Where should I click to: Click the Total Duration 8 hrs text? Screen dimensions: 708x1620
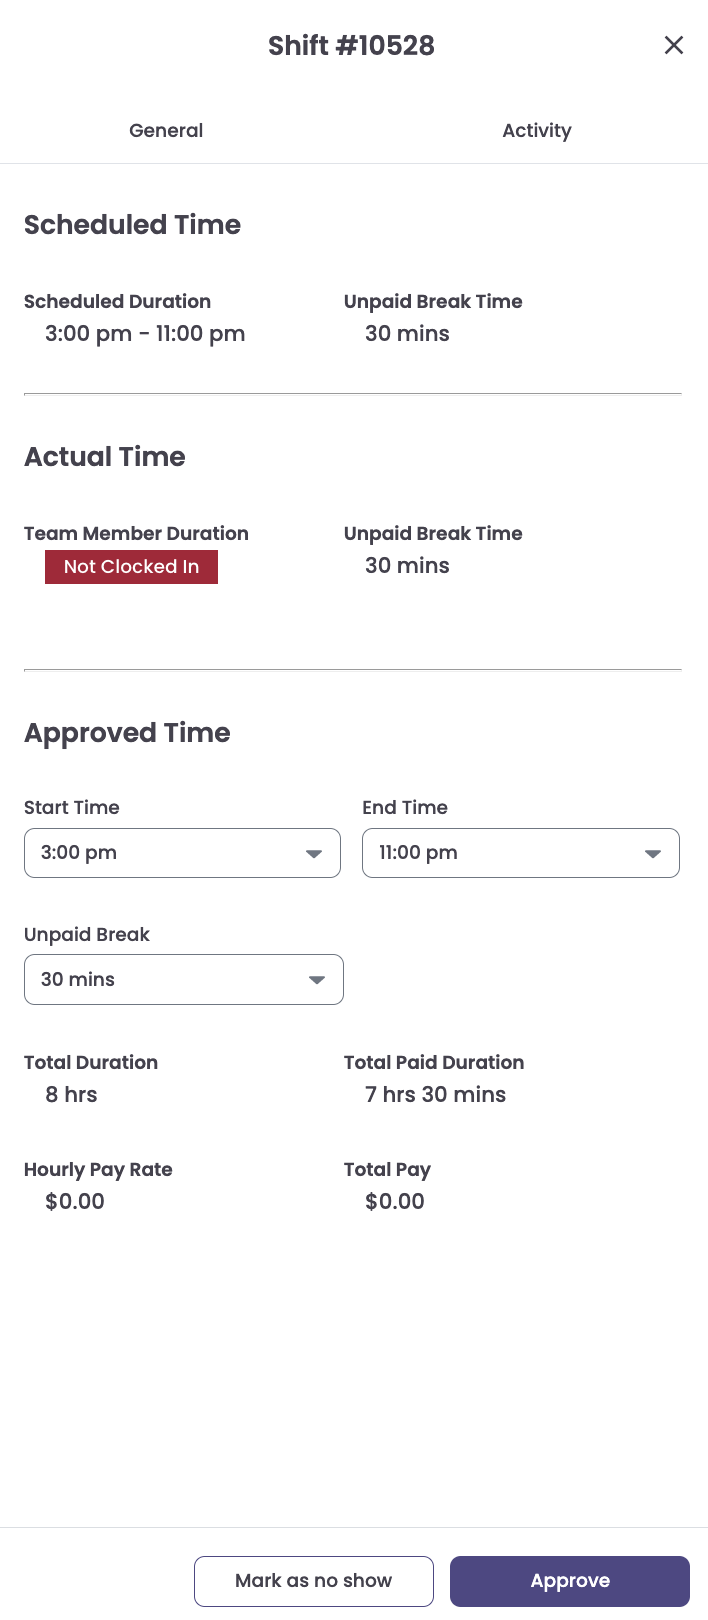click(71, 1094)
